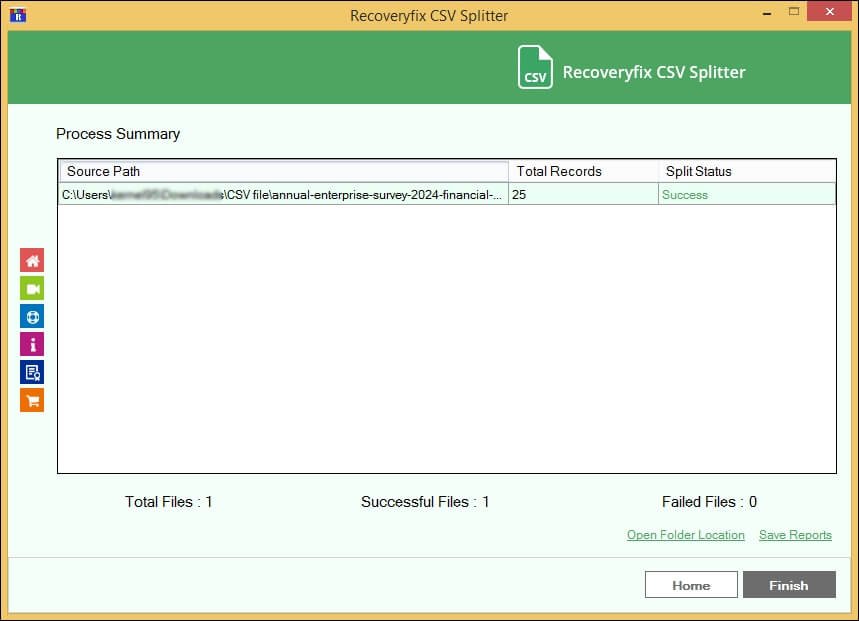Open the magenta info sidebar icon

32,344
